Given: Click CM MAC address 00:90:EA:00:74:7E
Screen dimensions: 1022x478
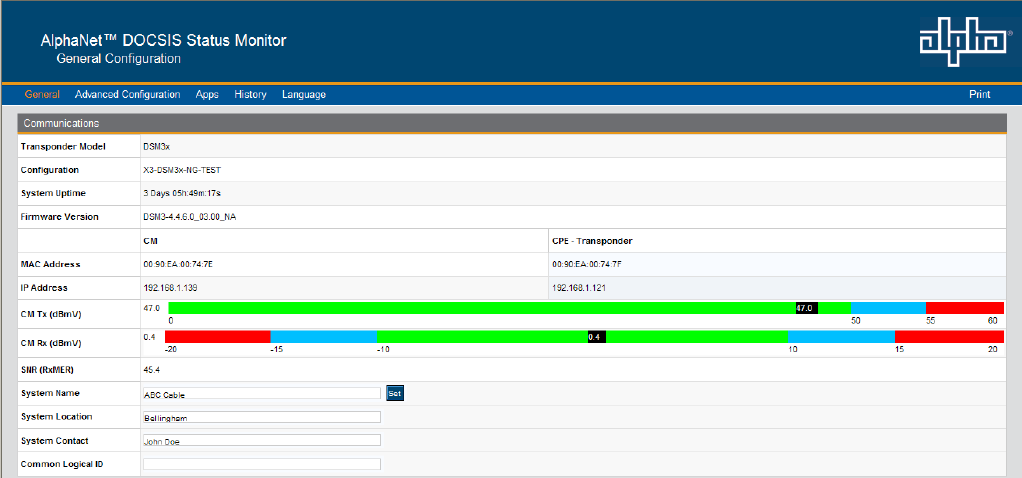Looking at the screenshot, I should pos(178,265).
